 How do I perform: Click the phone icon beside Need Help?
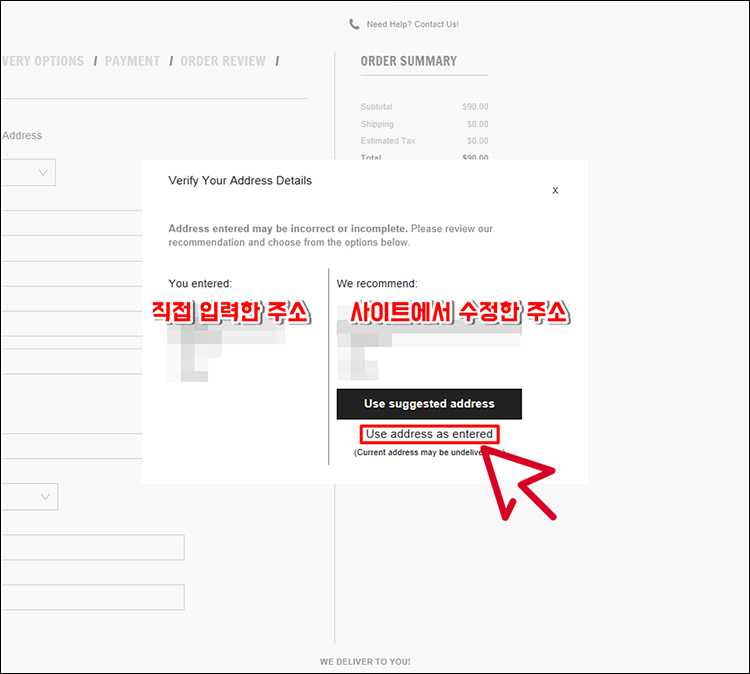[354, 24]
